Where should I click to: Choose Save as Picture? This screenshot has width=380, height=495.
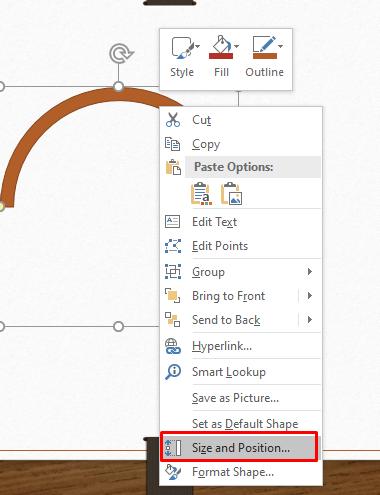[x=241, y=398]
